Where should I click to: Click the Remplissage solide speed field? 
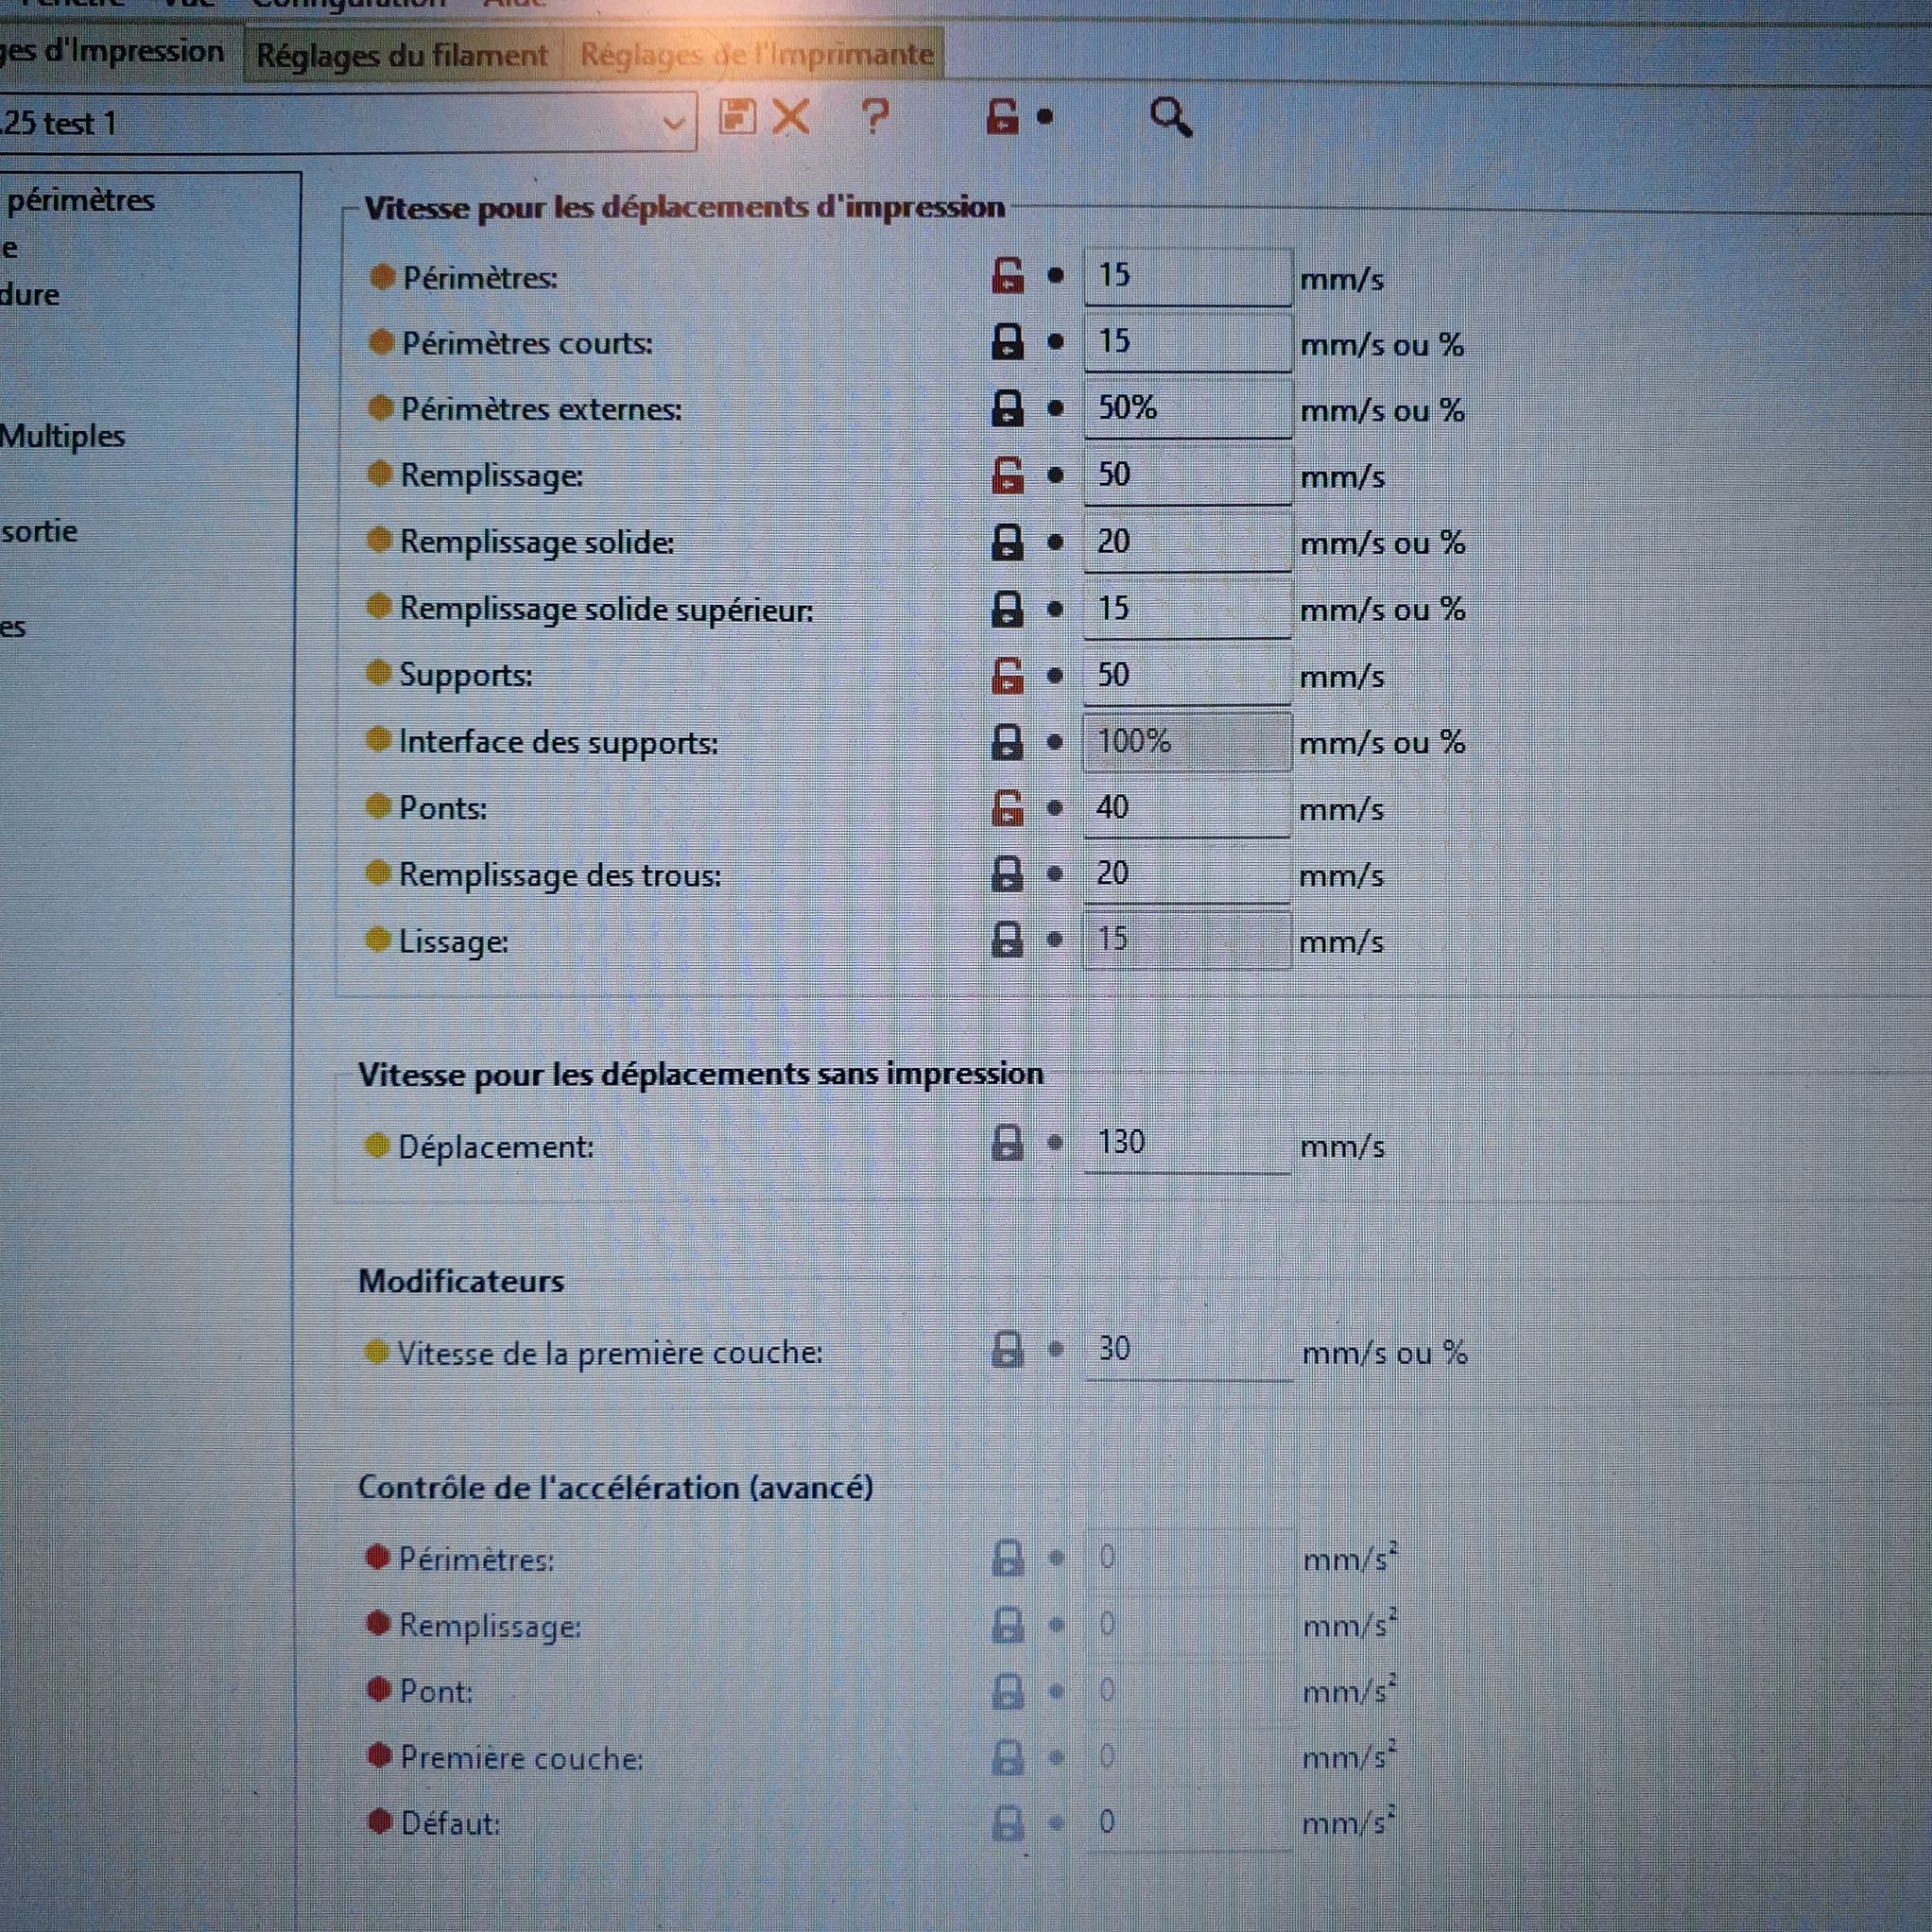point(1186,542)
